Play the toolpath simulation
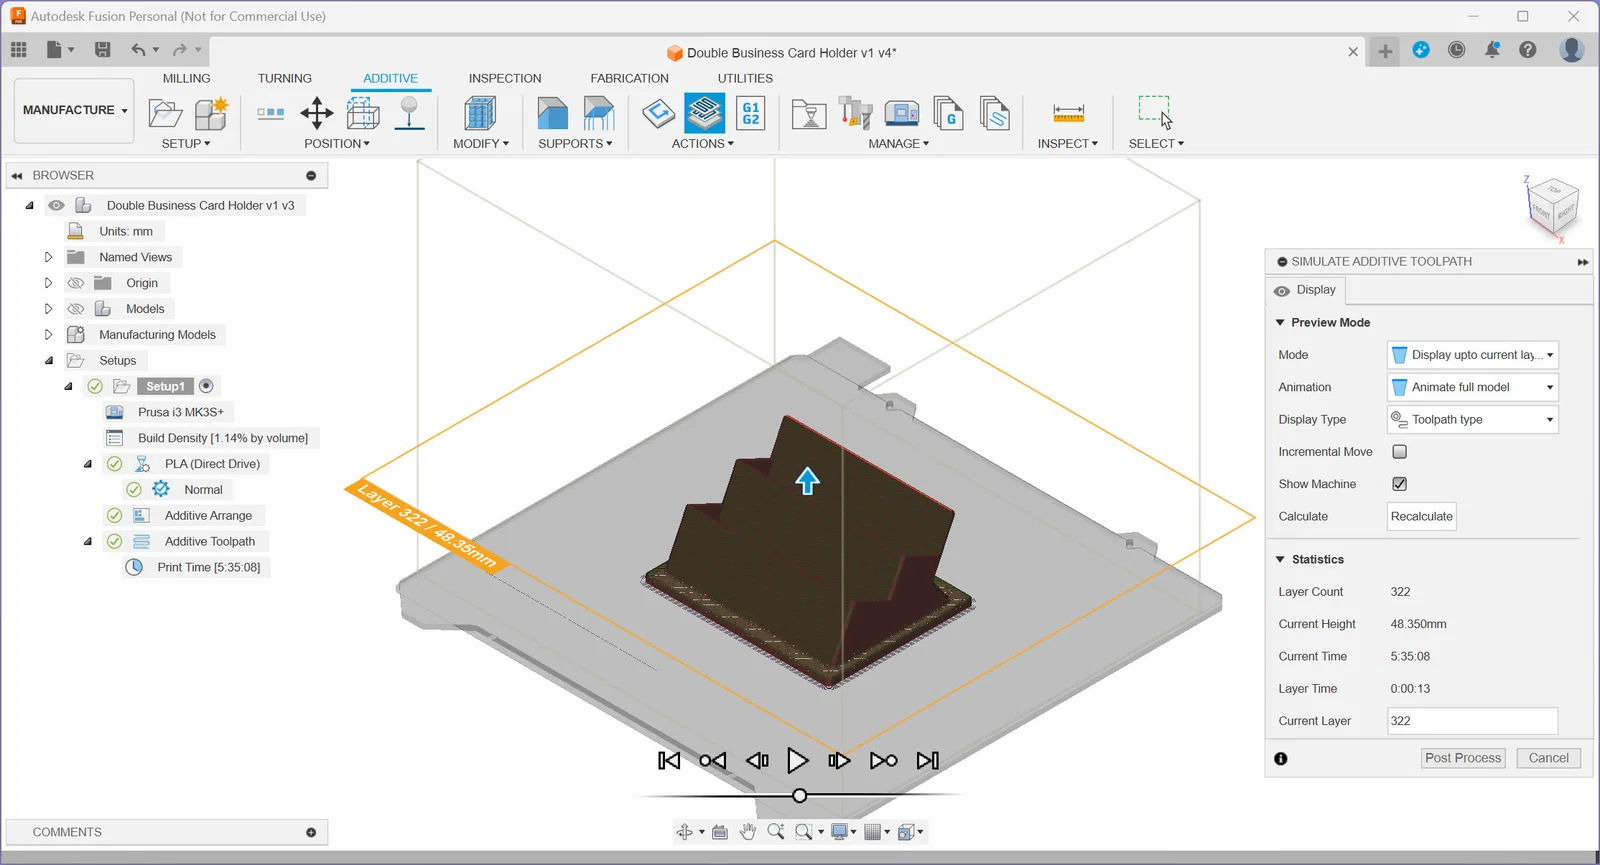This screenshot has width=1600, height=865. tap(797, 761)
